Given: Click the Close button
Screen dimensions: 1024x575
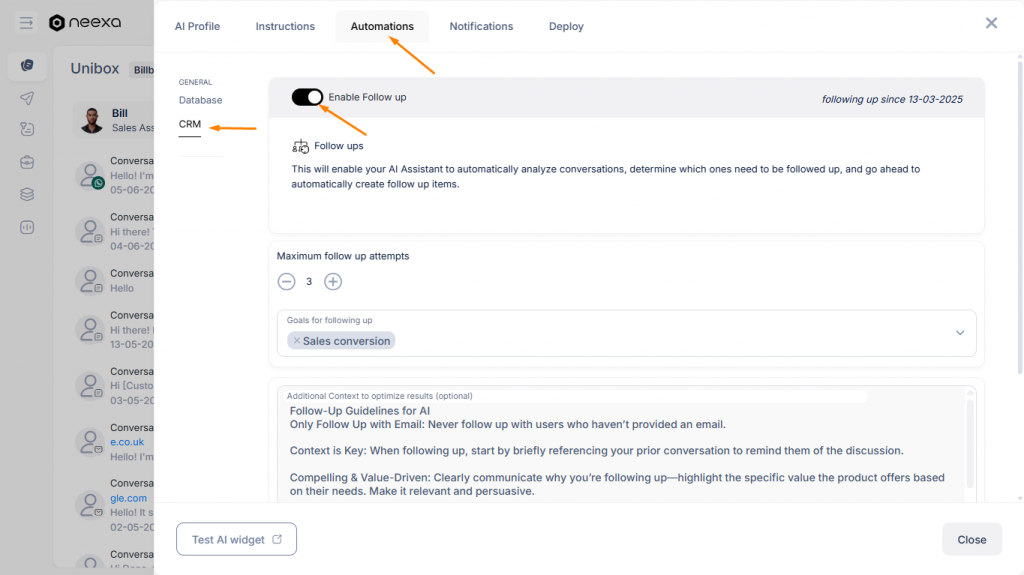Looking at the screenshot, I should point(972,539).
